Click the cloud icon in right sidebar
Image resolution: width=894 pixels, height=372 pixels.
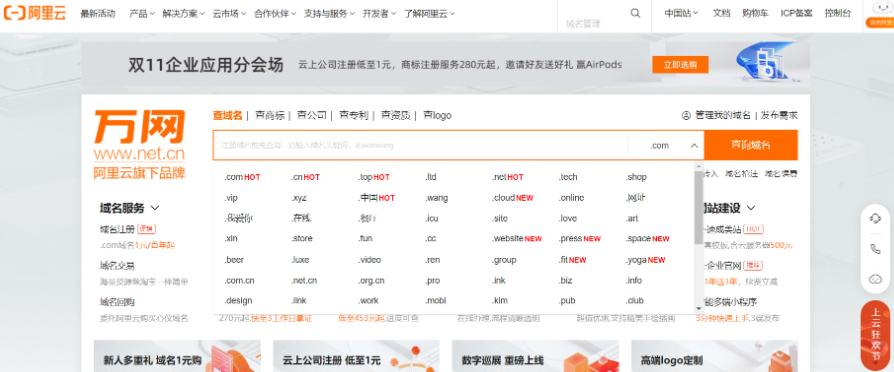pyautogui.click(x=875, y=279)
